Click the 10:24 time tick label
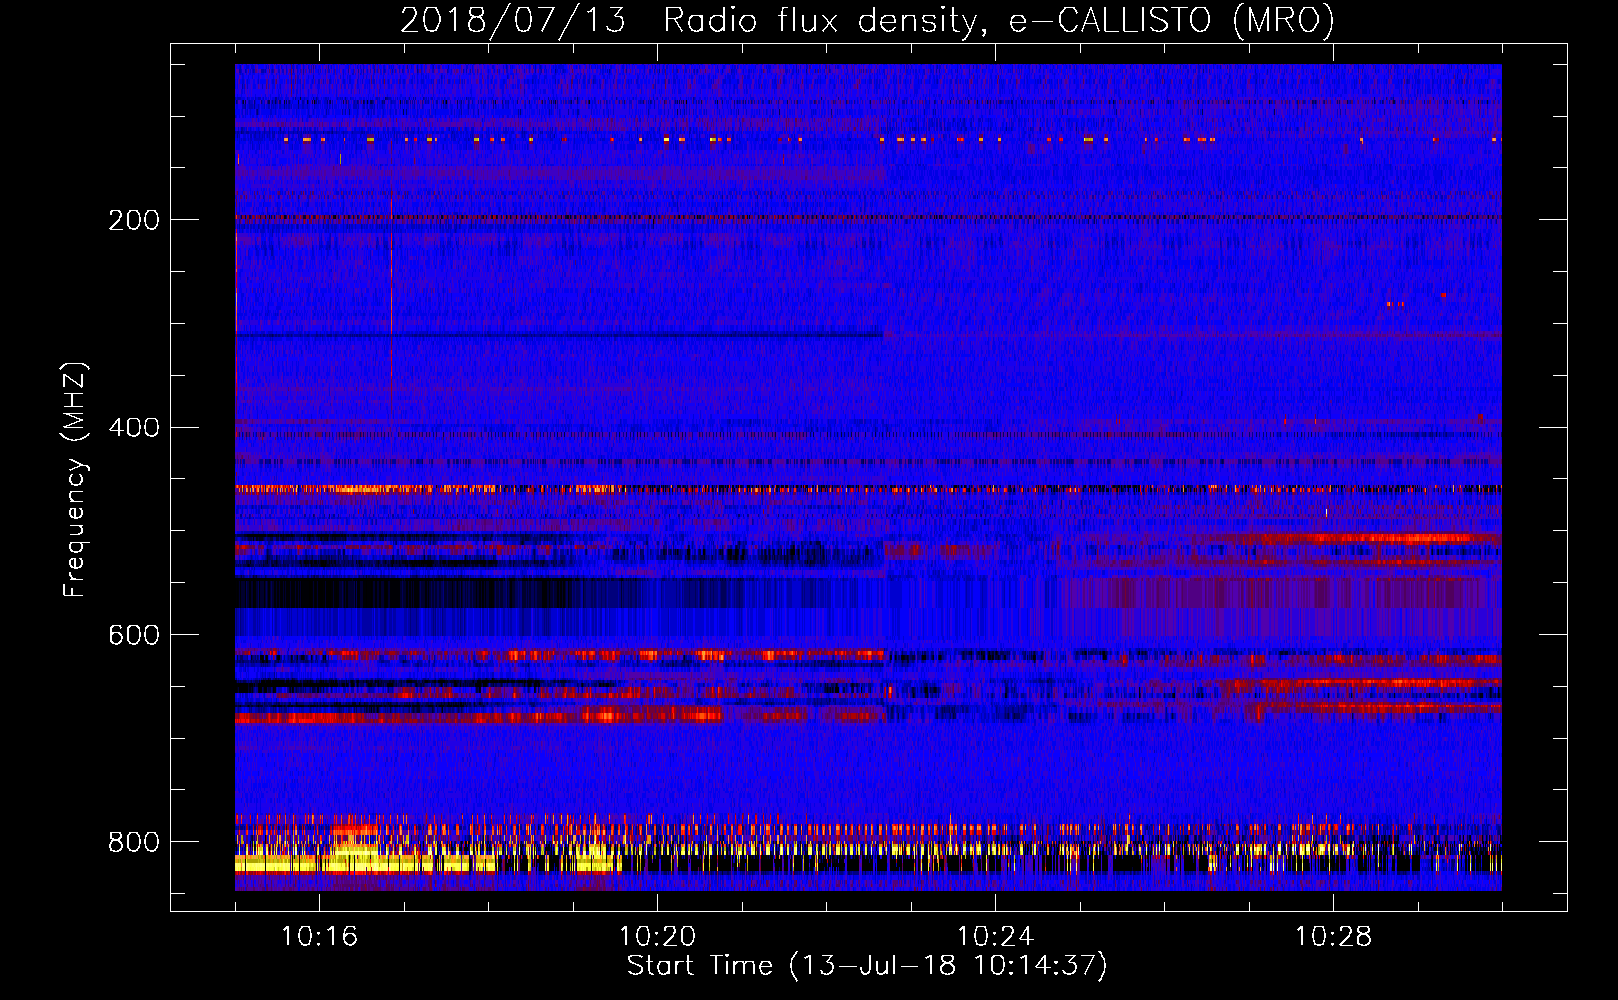1618x1000 pixels. 995,936
